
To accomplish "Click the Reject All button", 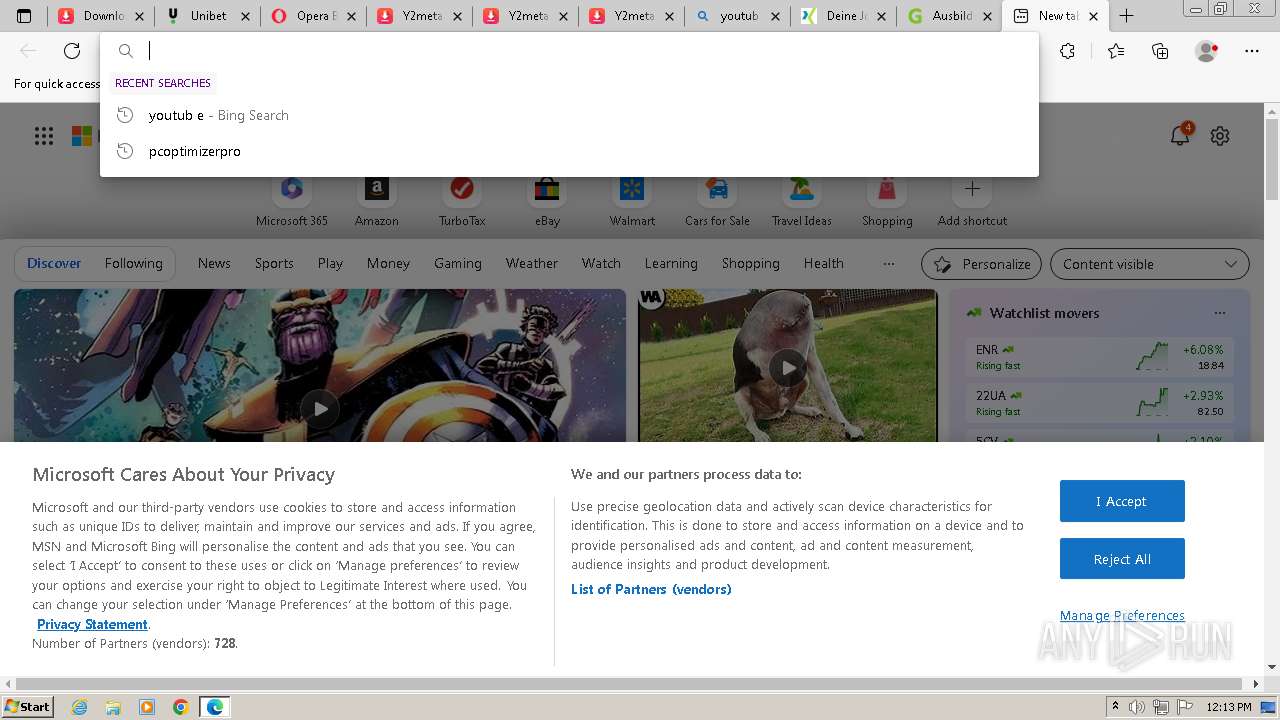I will click(1122, 559).
